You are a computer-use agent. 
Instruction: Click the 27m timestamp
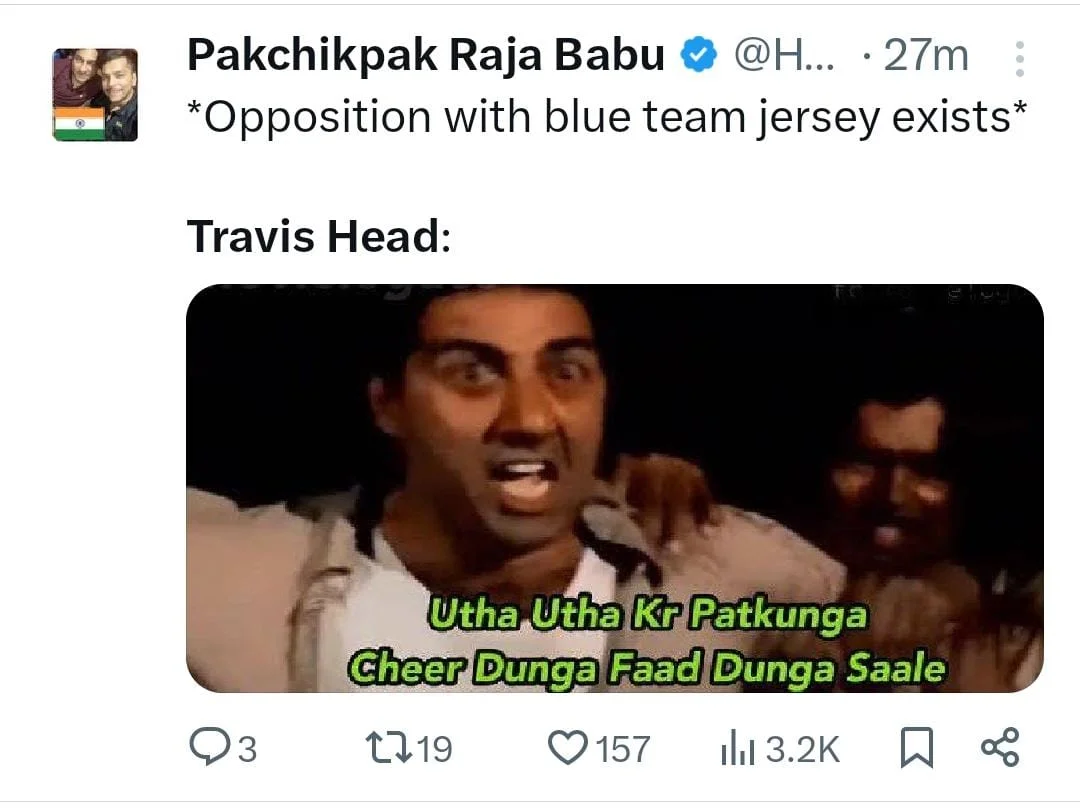coord(926,55)
